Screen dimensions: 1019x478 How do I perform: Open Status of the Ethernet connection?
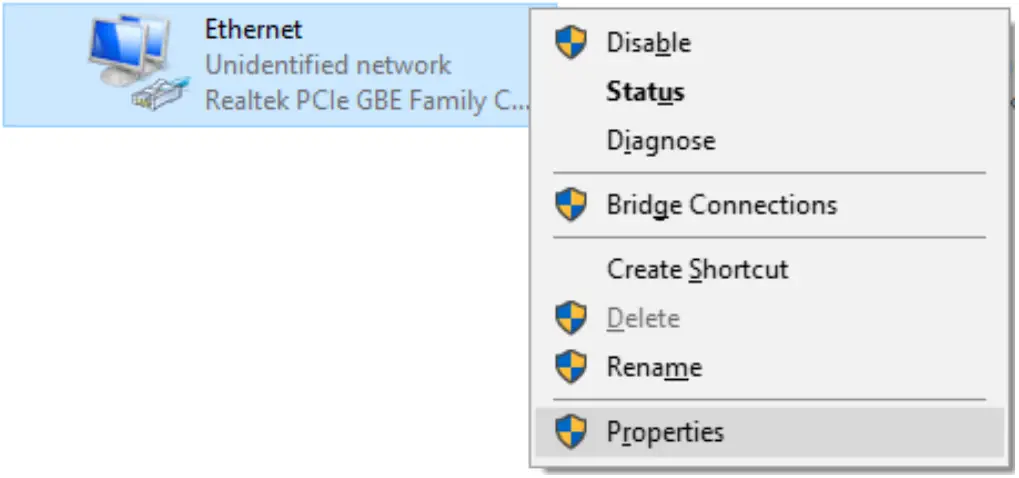[x=645, y=92]
